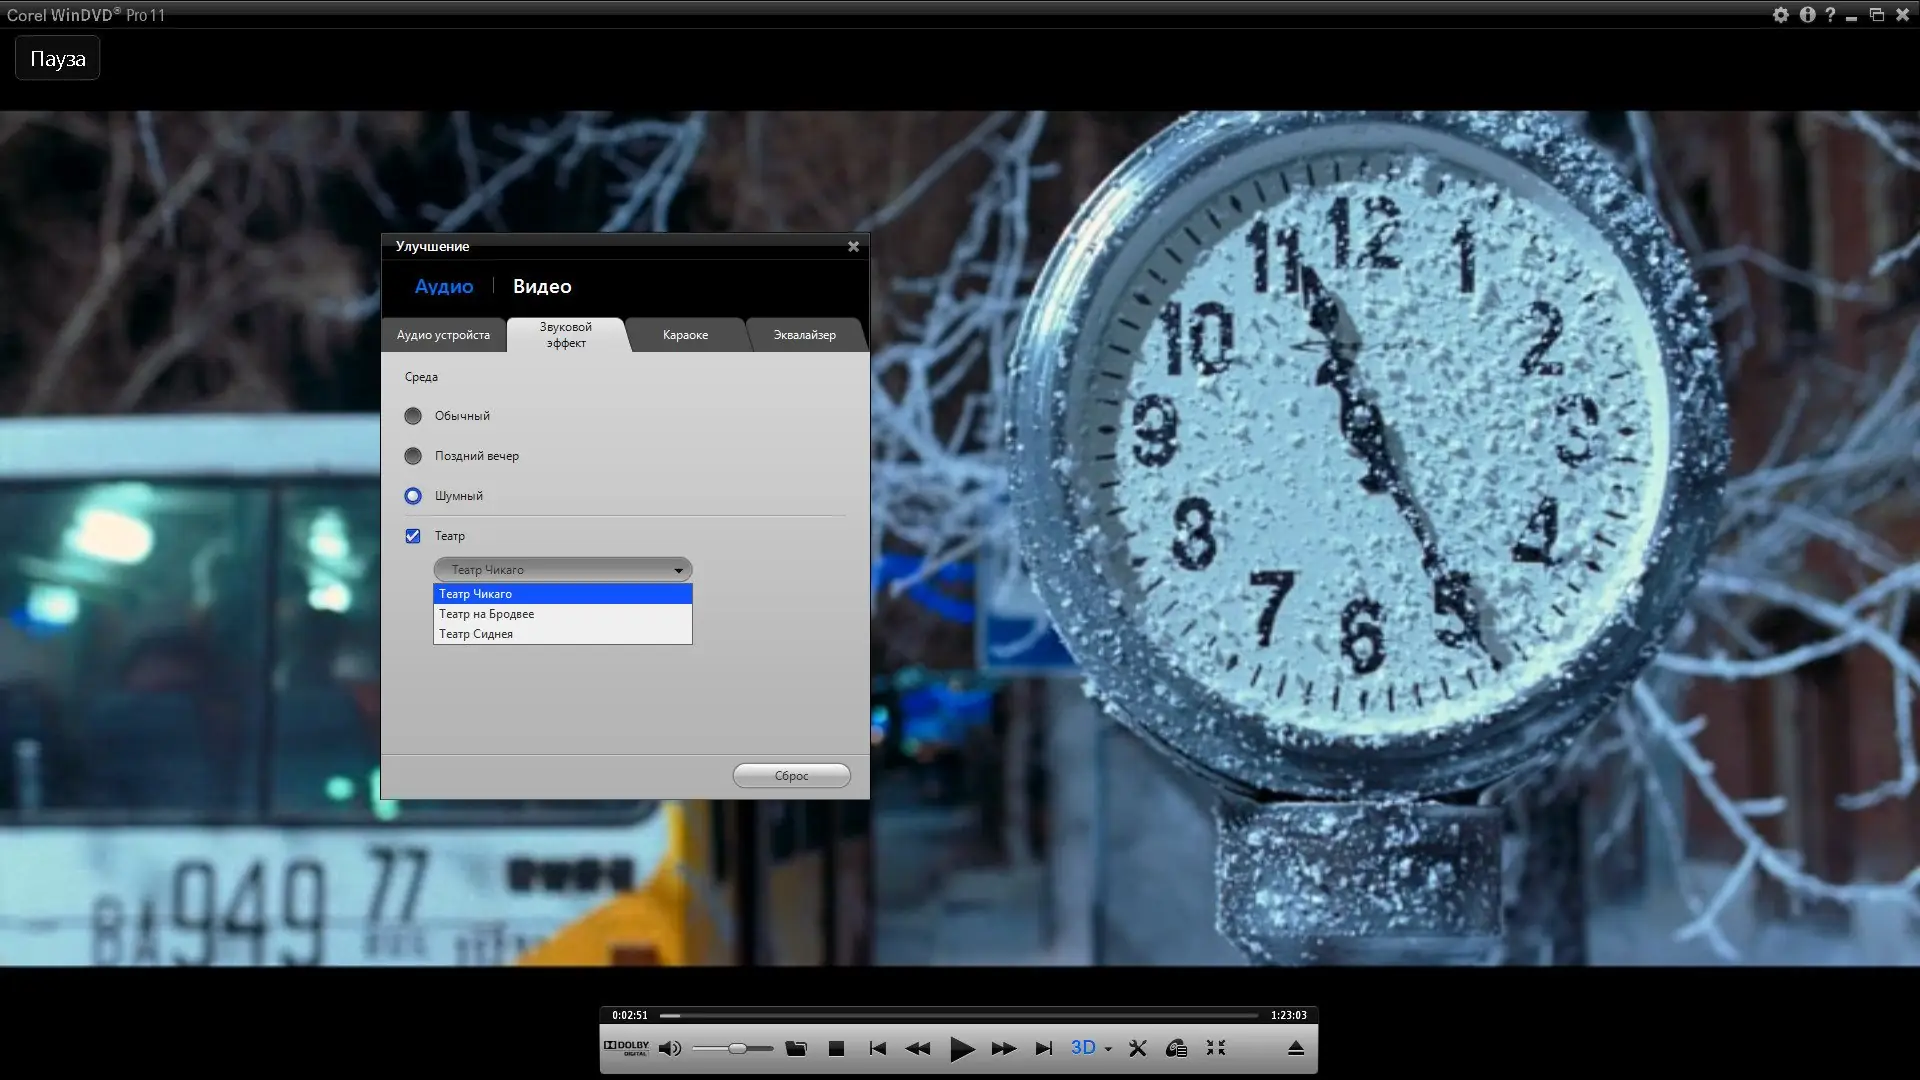1920x1080 pixels.
Task: Eject disc with the eject icon
Action: click(1295, 1048)
